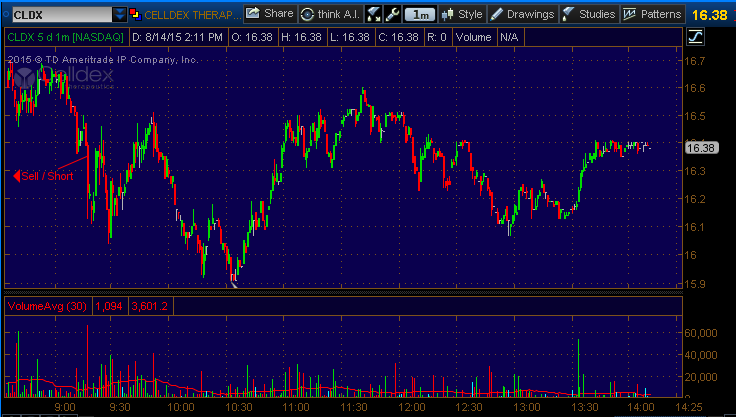
Task: Click the flask quick study icon
Action: coord(373,14)
